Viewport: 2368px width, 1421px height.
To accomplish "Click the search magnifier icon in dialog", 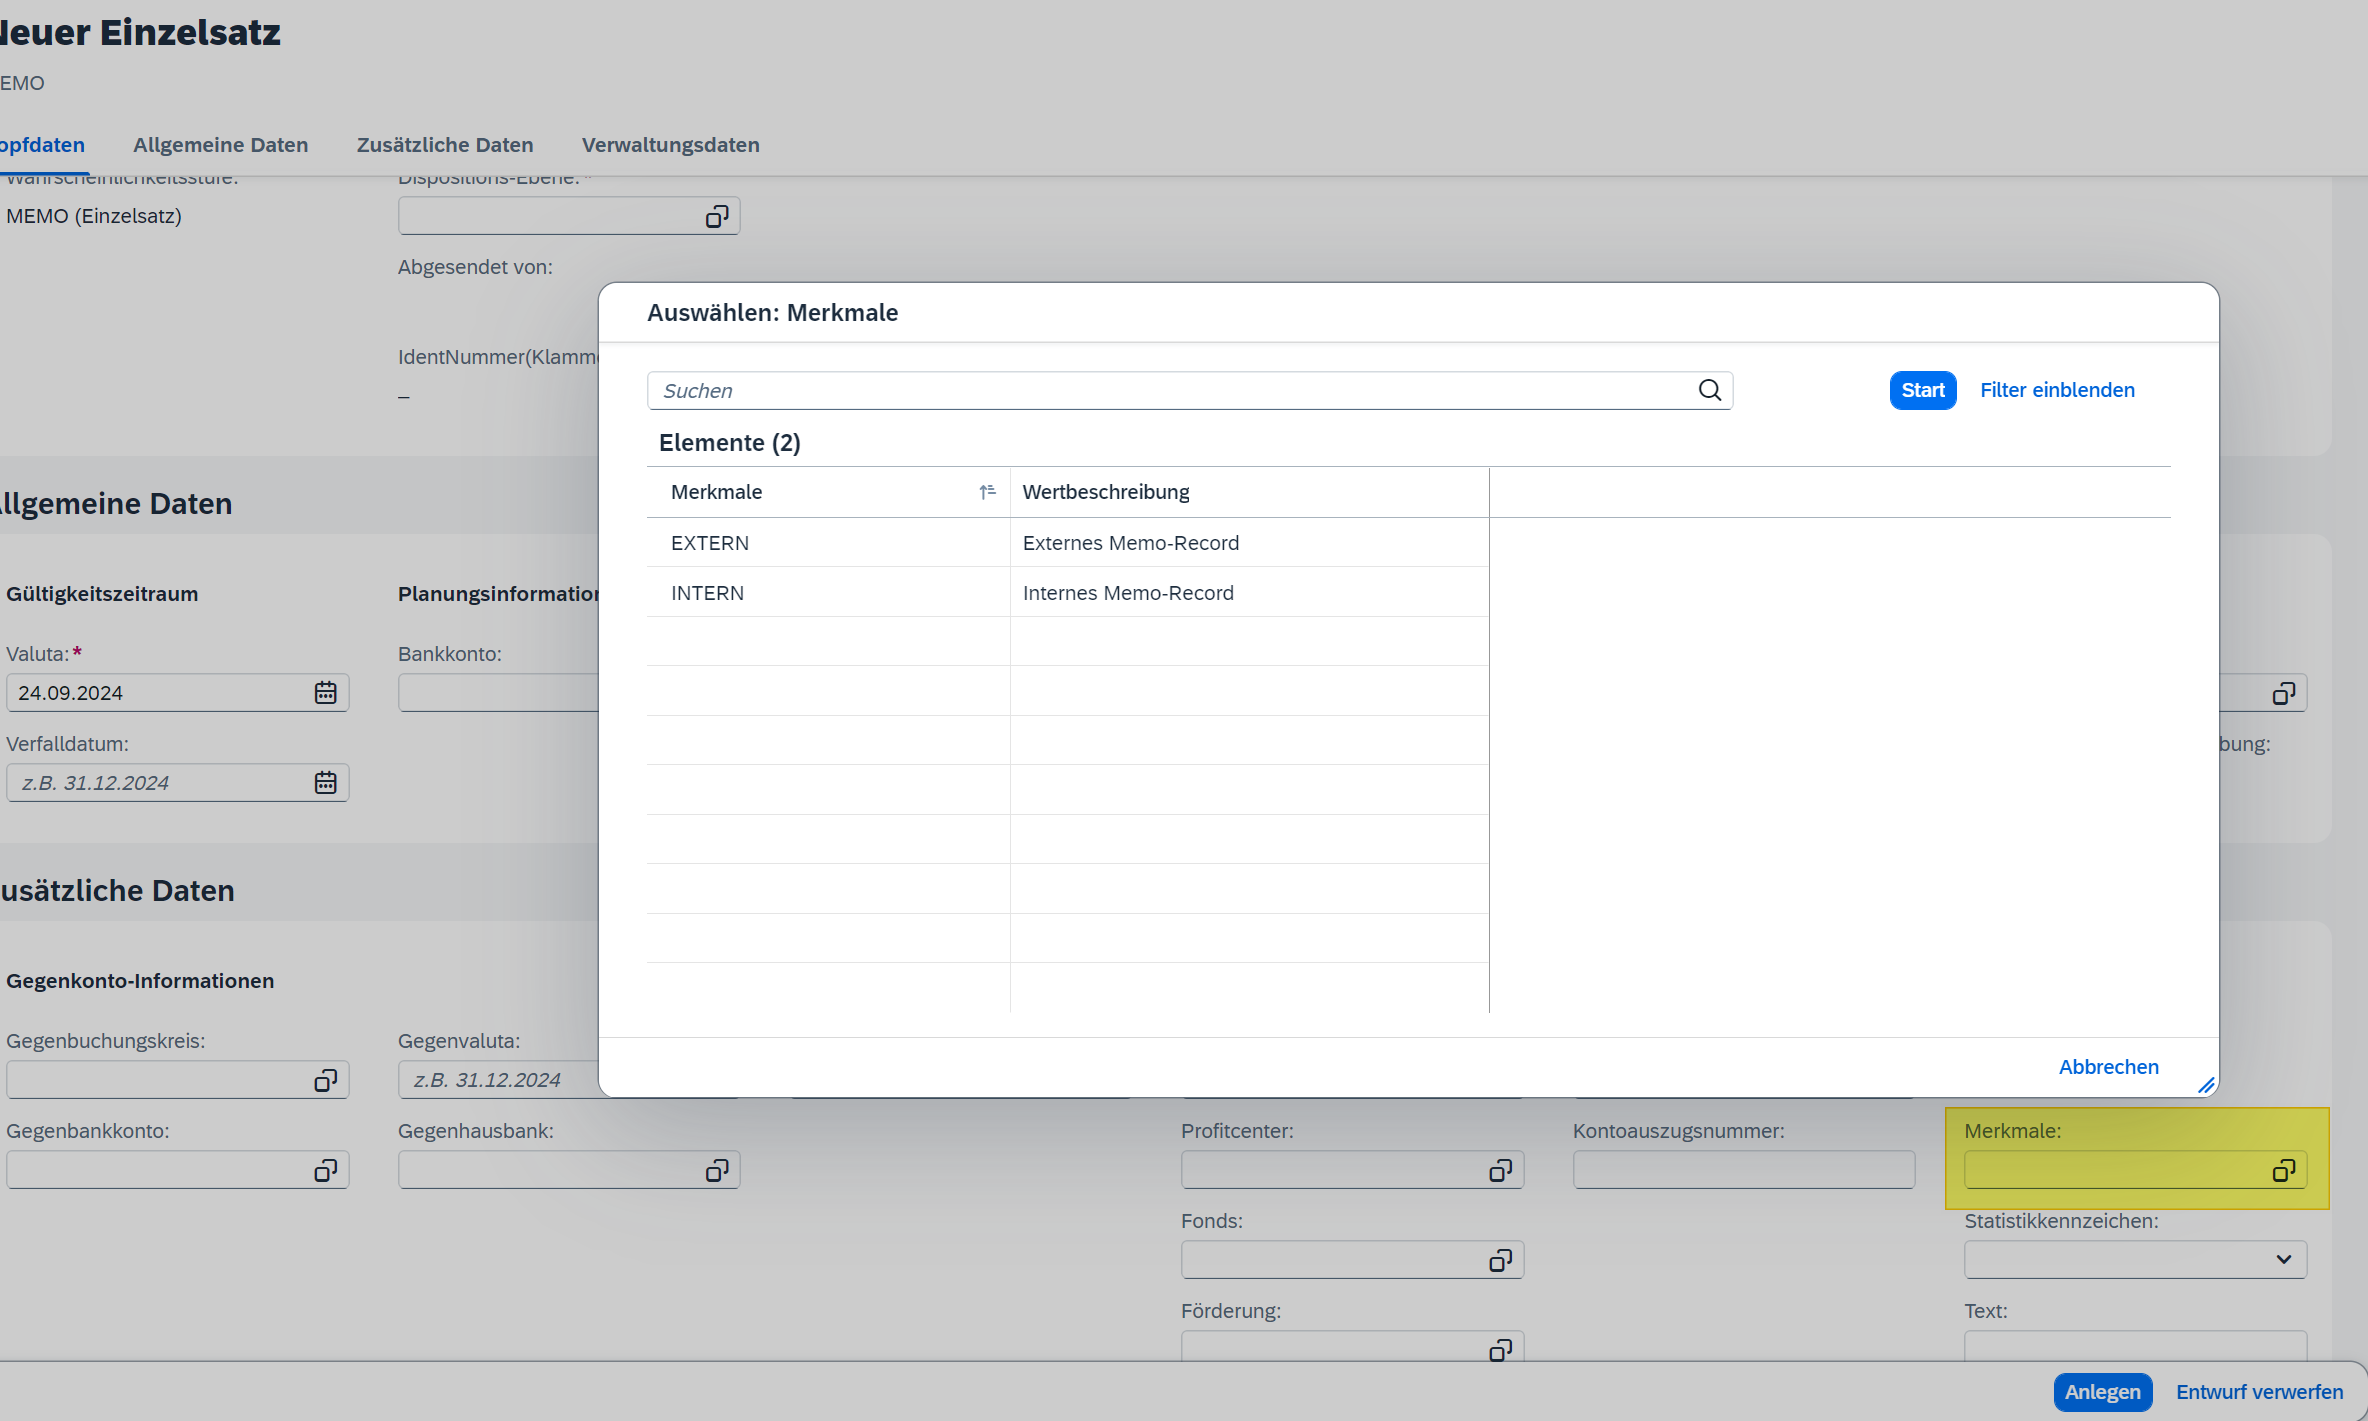I will point(1709,390).
